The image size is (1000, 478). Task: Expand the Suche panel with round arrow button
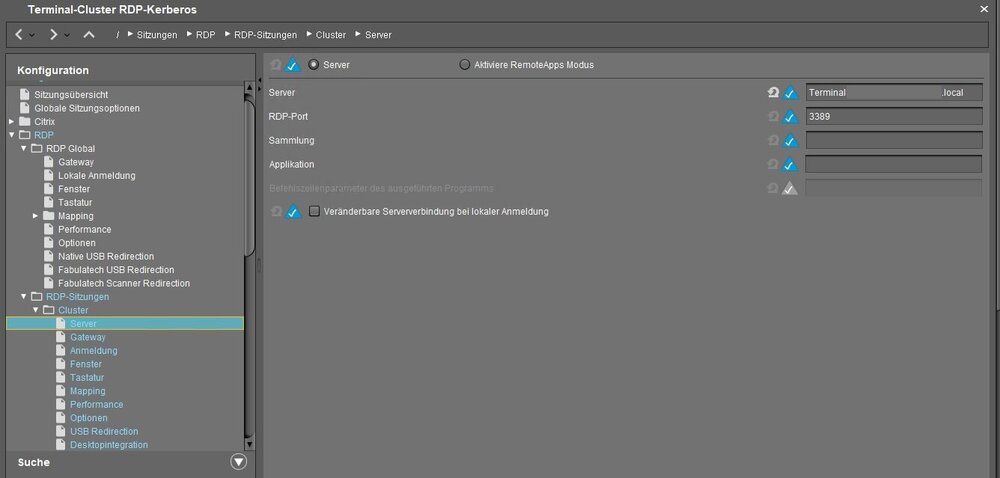(238, 462)
